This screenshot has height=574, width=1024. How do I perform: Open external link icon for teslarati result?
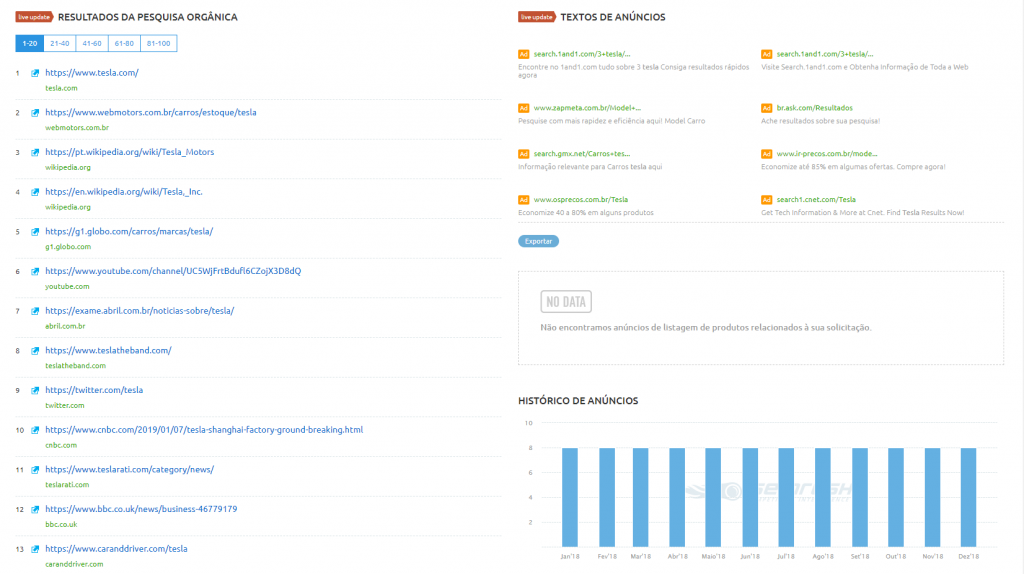[x=35, y=470]
